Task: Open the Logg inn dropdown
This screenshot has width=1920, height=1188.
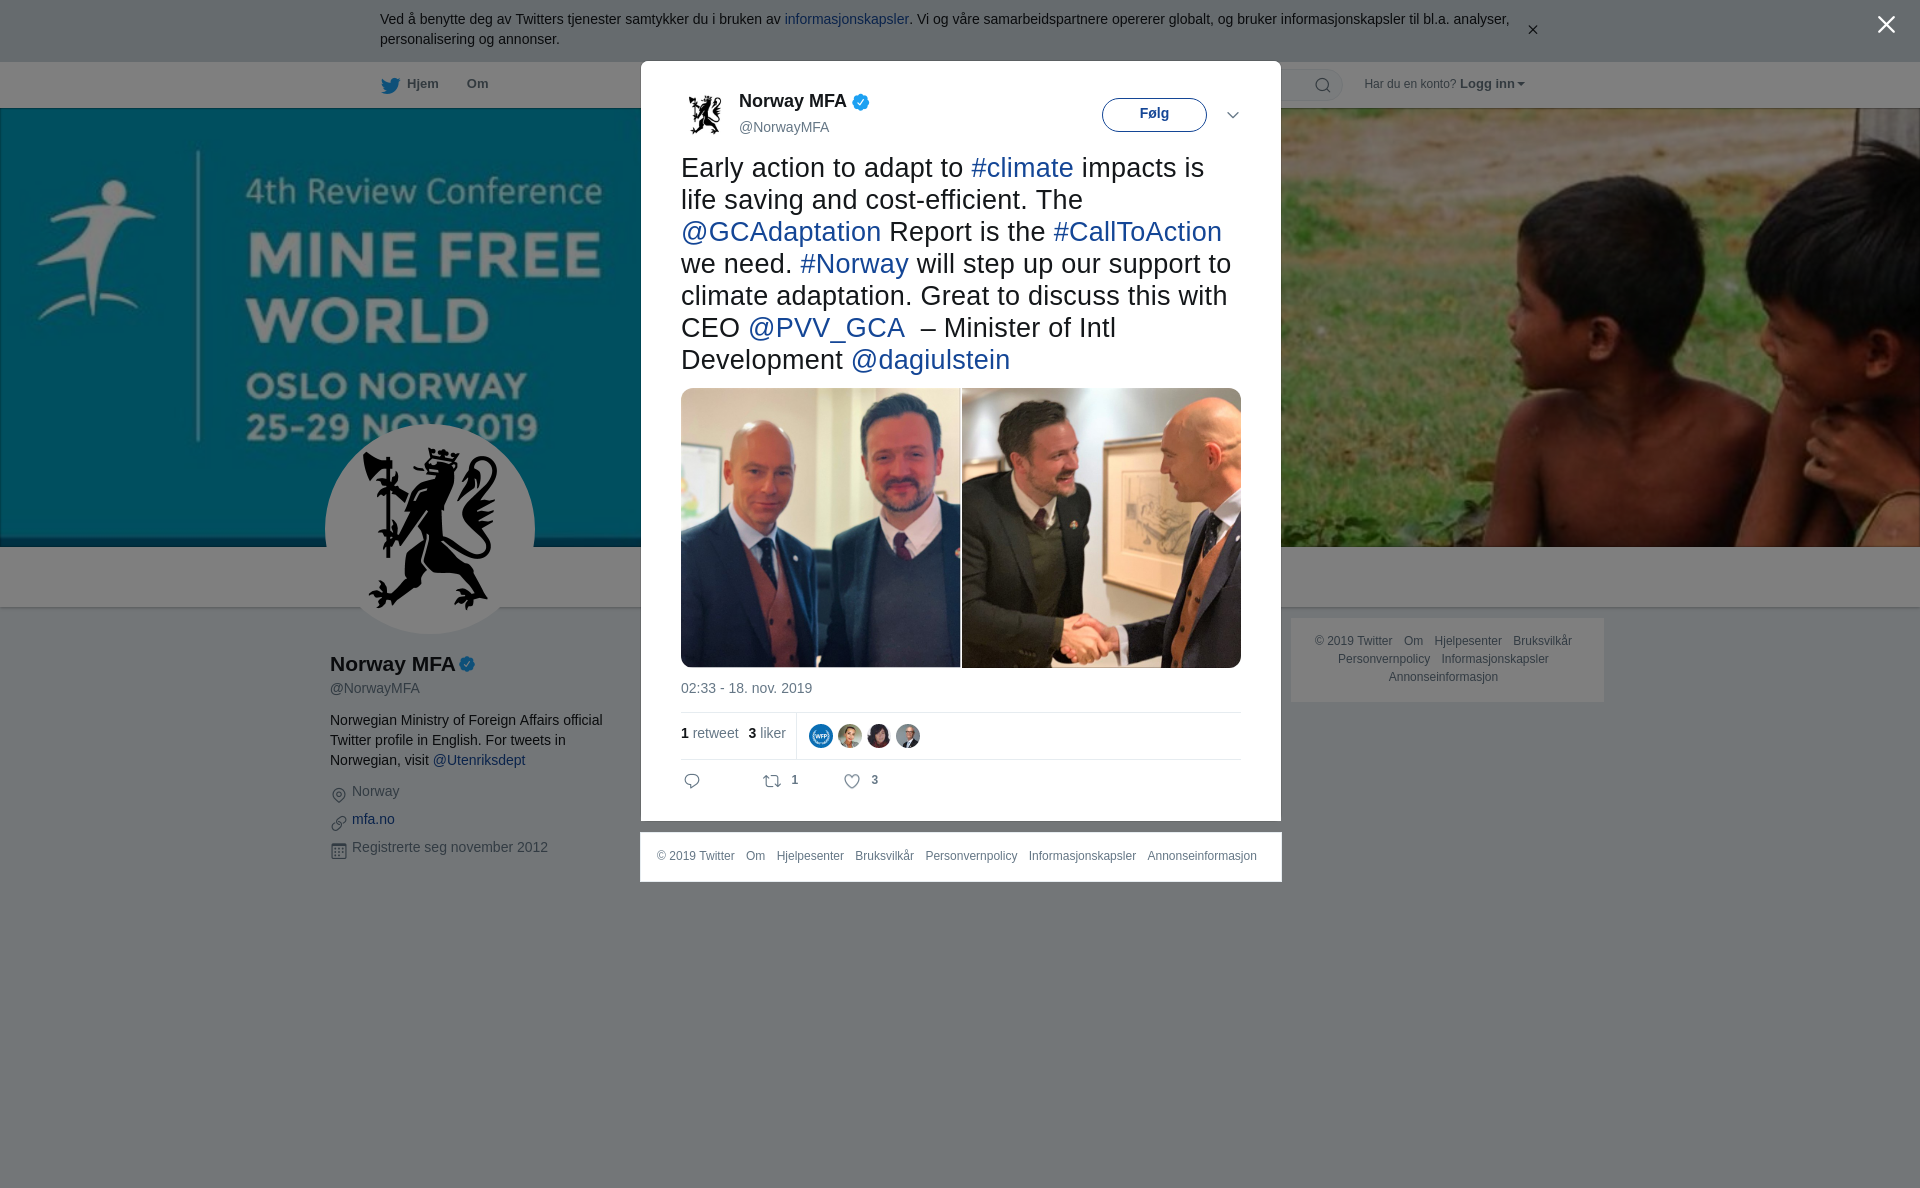Action: click(x=1492, y=84)
